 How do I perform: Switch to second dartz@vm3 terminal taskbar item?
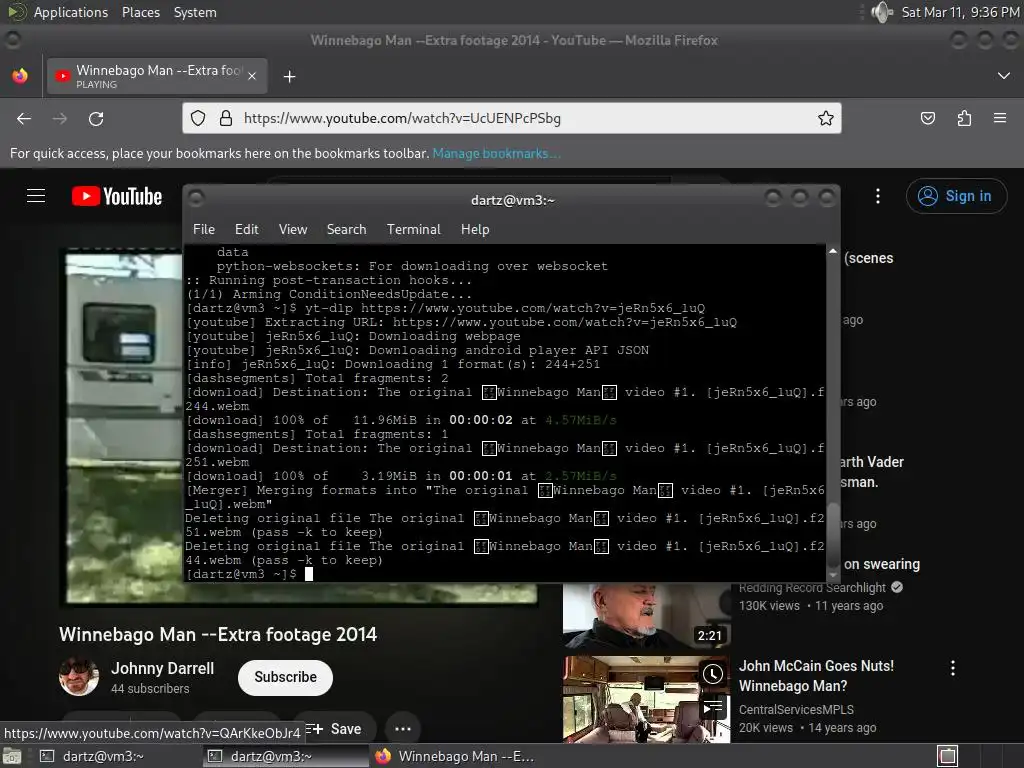point(285,756)
